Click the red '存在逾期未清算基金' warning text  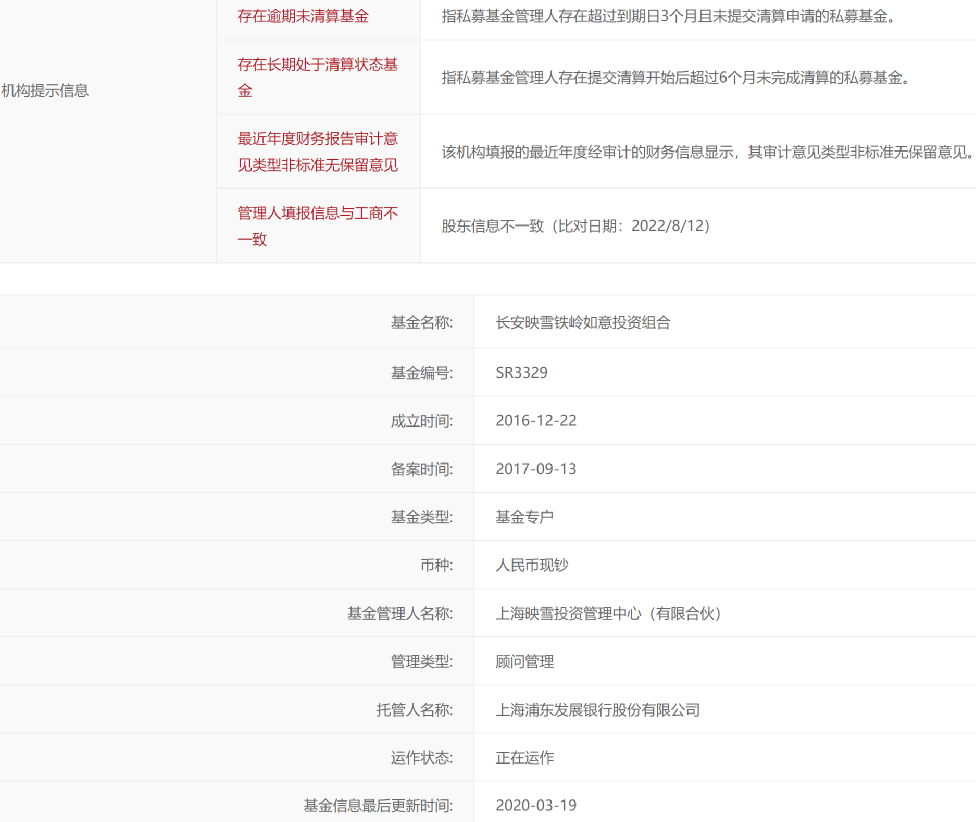(x=303, y=16)
